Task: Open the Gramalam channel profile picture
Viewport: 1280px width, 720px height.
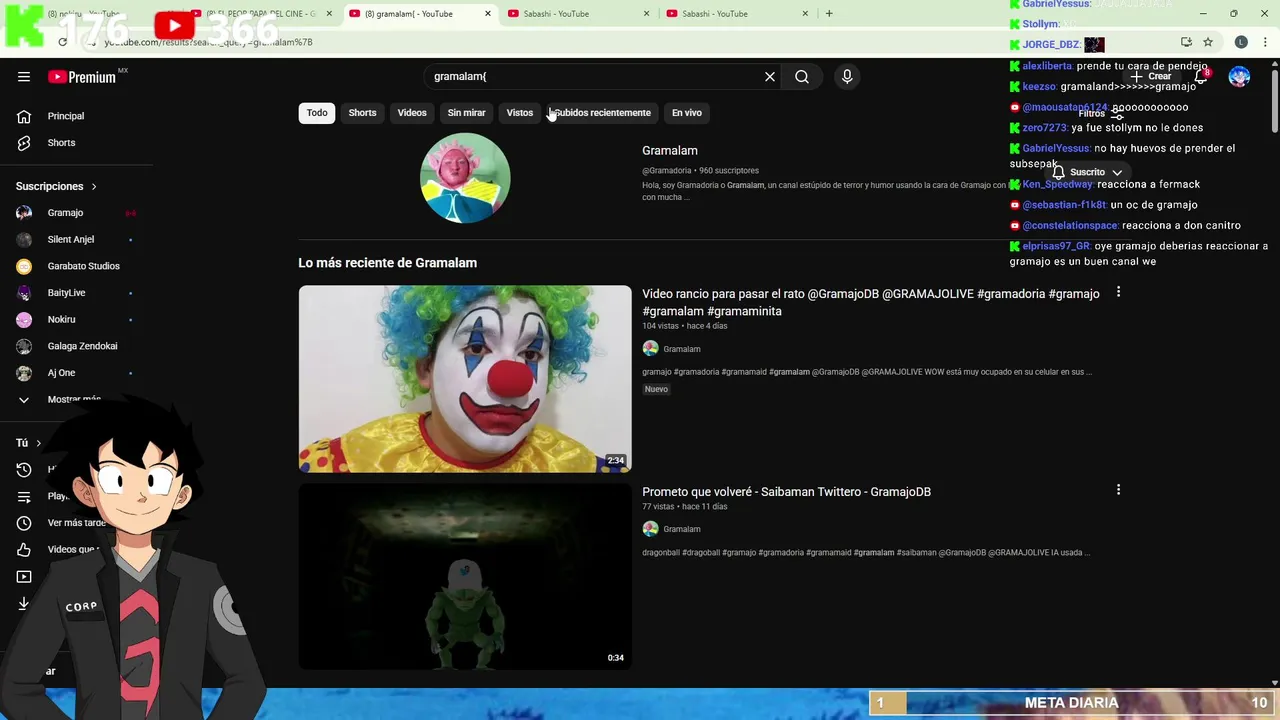Action: point(465,178)
